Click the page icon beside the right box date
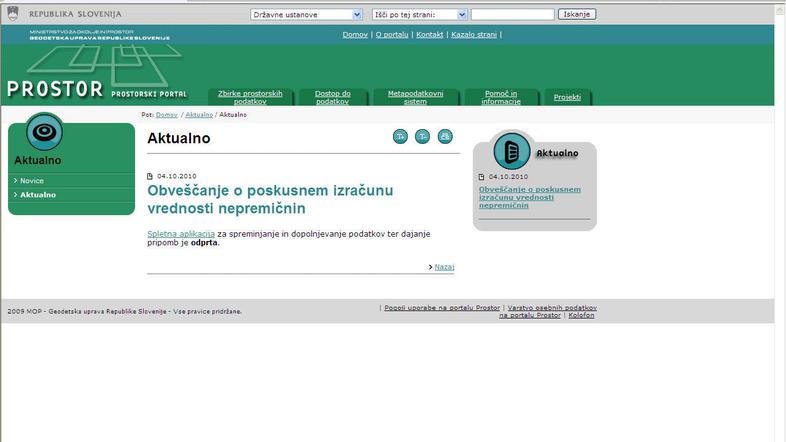Viewport: 786px width, 442px height. pos(482,177)
